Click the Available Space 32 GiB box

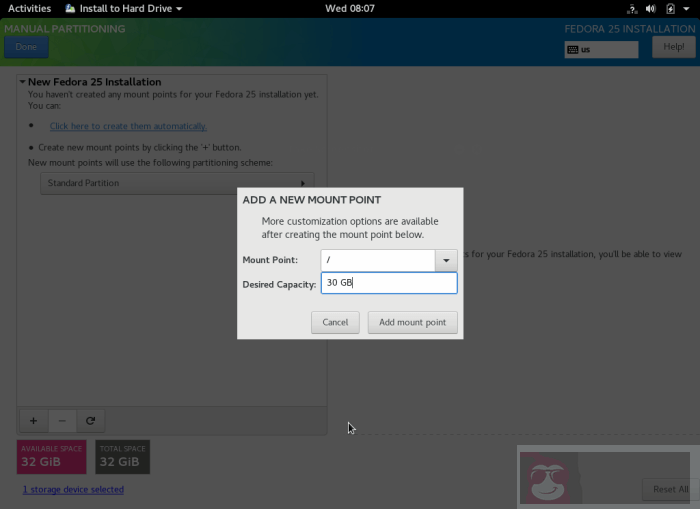(52, 457)
